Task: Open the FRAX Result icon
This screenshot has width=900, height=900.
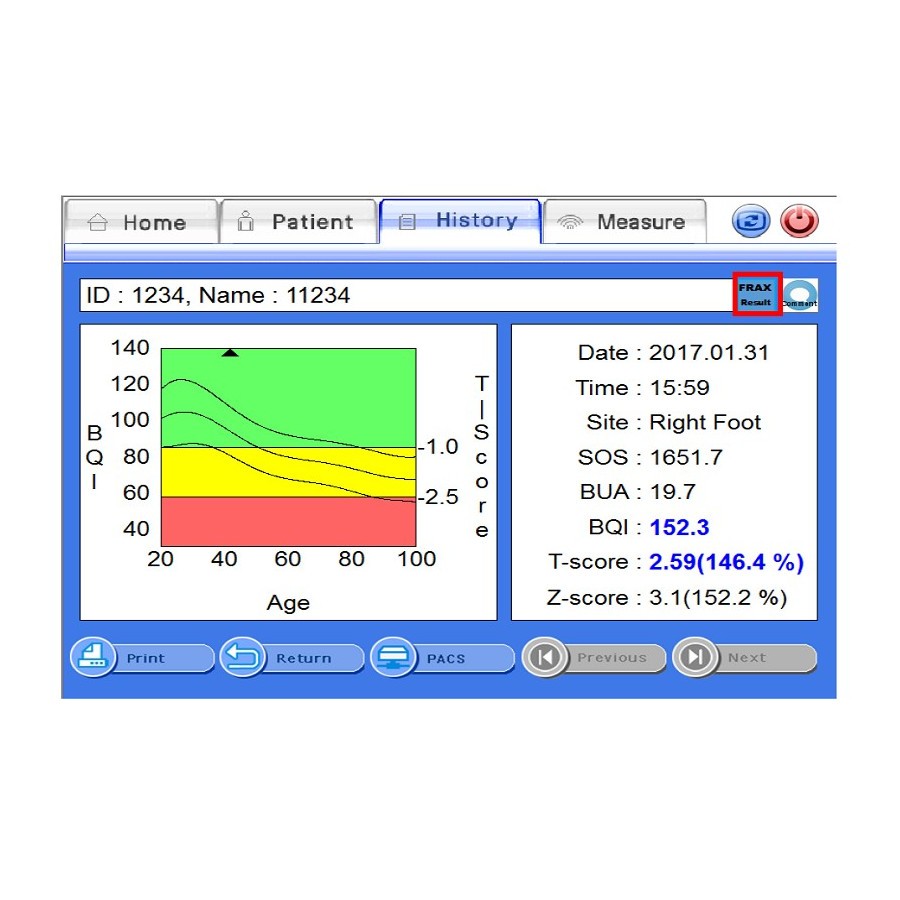Action: [756, 294]
